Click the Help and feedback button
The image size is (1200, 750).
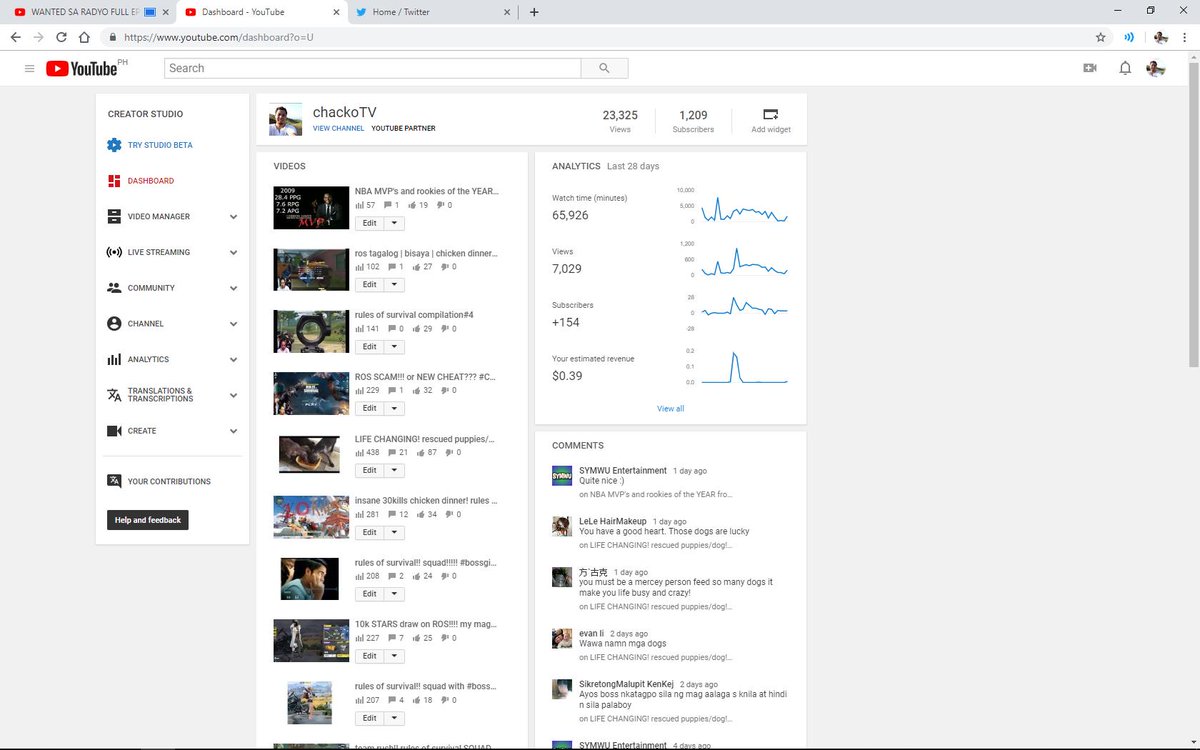[x=148, y=520]
